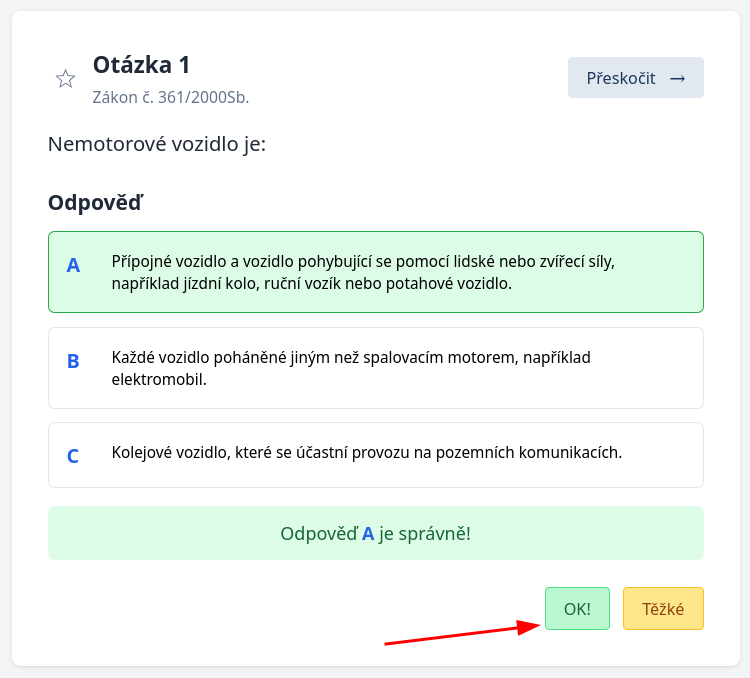
Task: Click the right arrow in Přeskočit button
Action: tap(677, 78)
